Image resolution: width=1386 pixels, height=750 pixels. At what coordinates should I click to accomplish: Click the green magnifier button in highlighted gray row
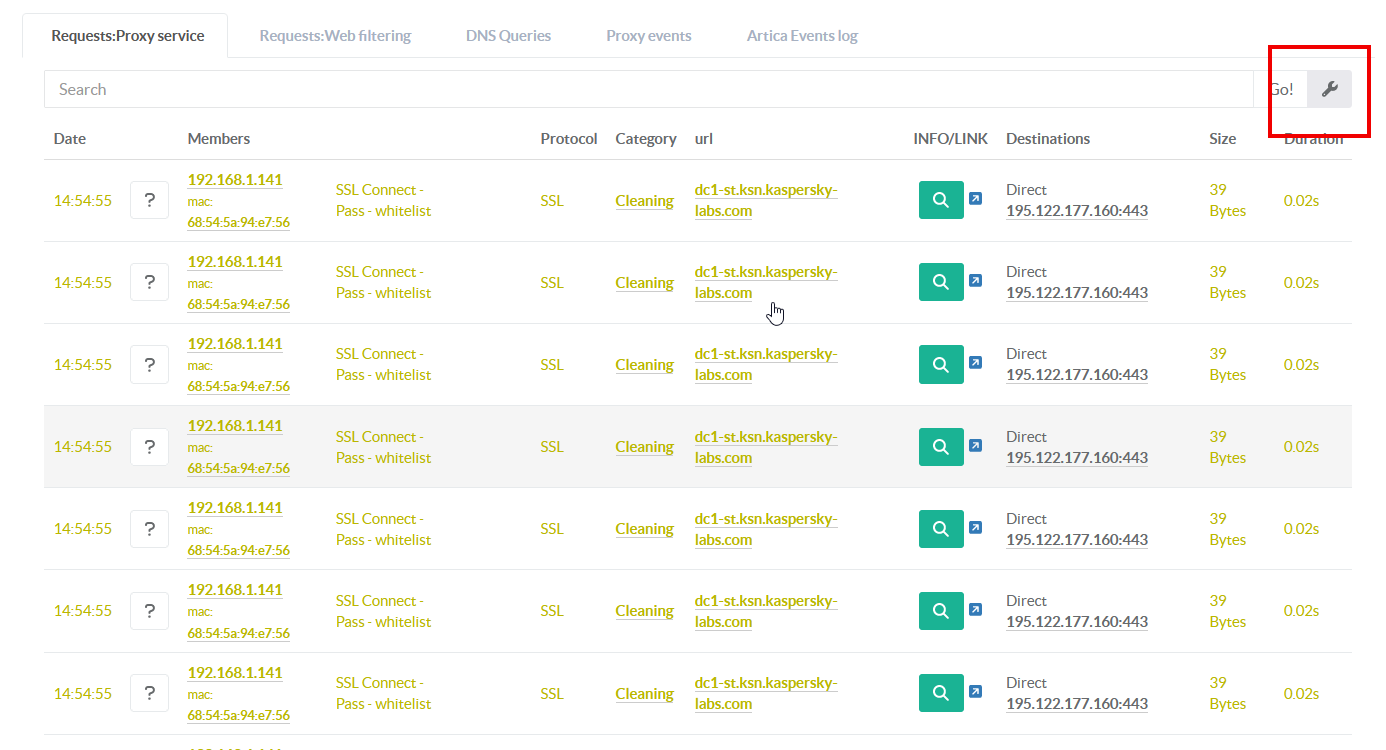point(940,446)
